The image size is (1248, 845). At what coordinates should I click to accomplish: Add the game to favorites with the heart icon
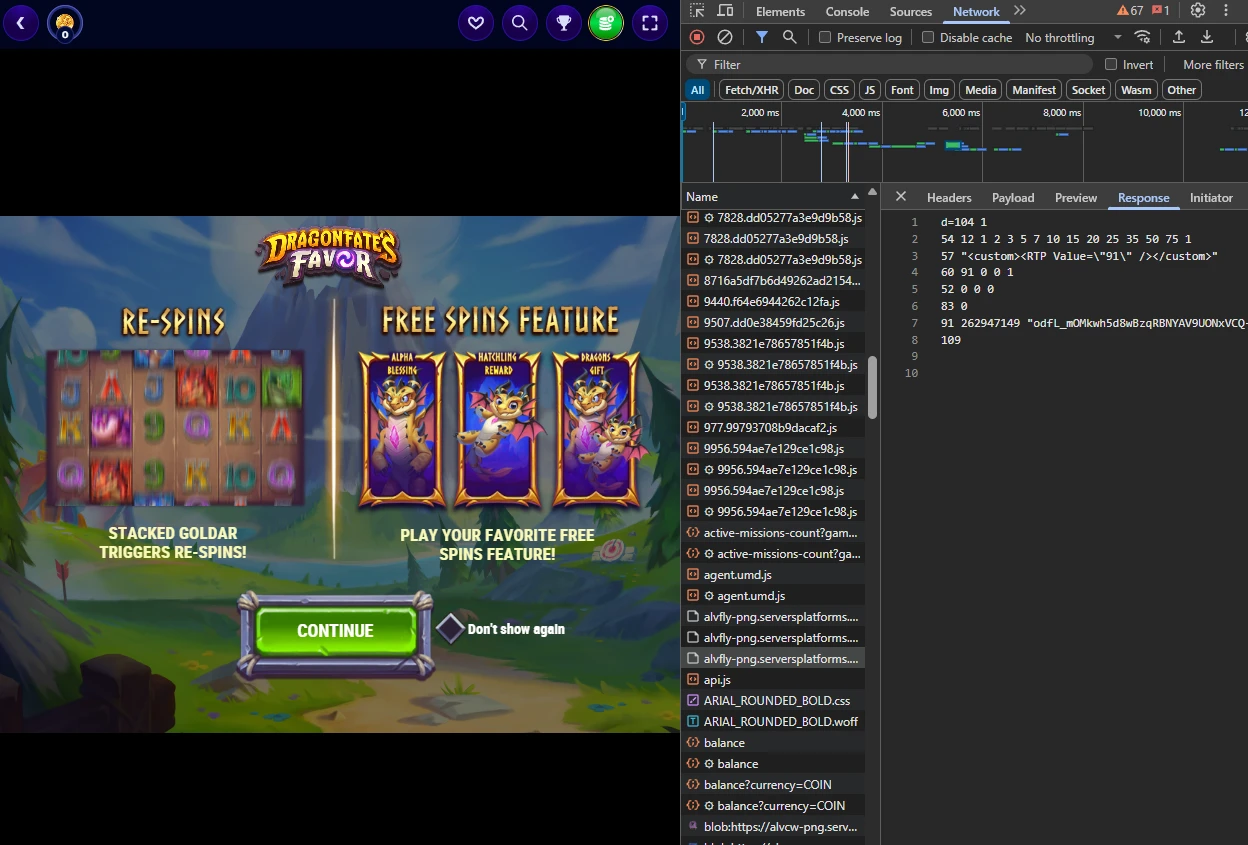point(476,22)
